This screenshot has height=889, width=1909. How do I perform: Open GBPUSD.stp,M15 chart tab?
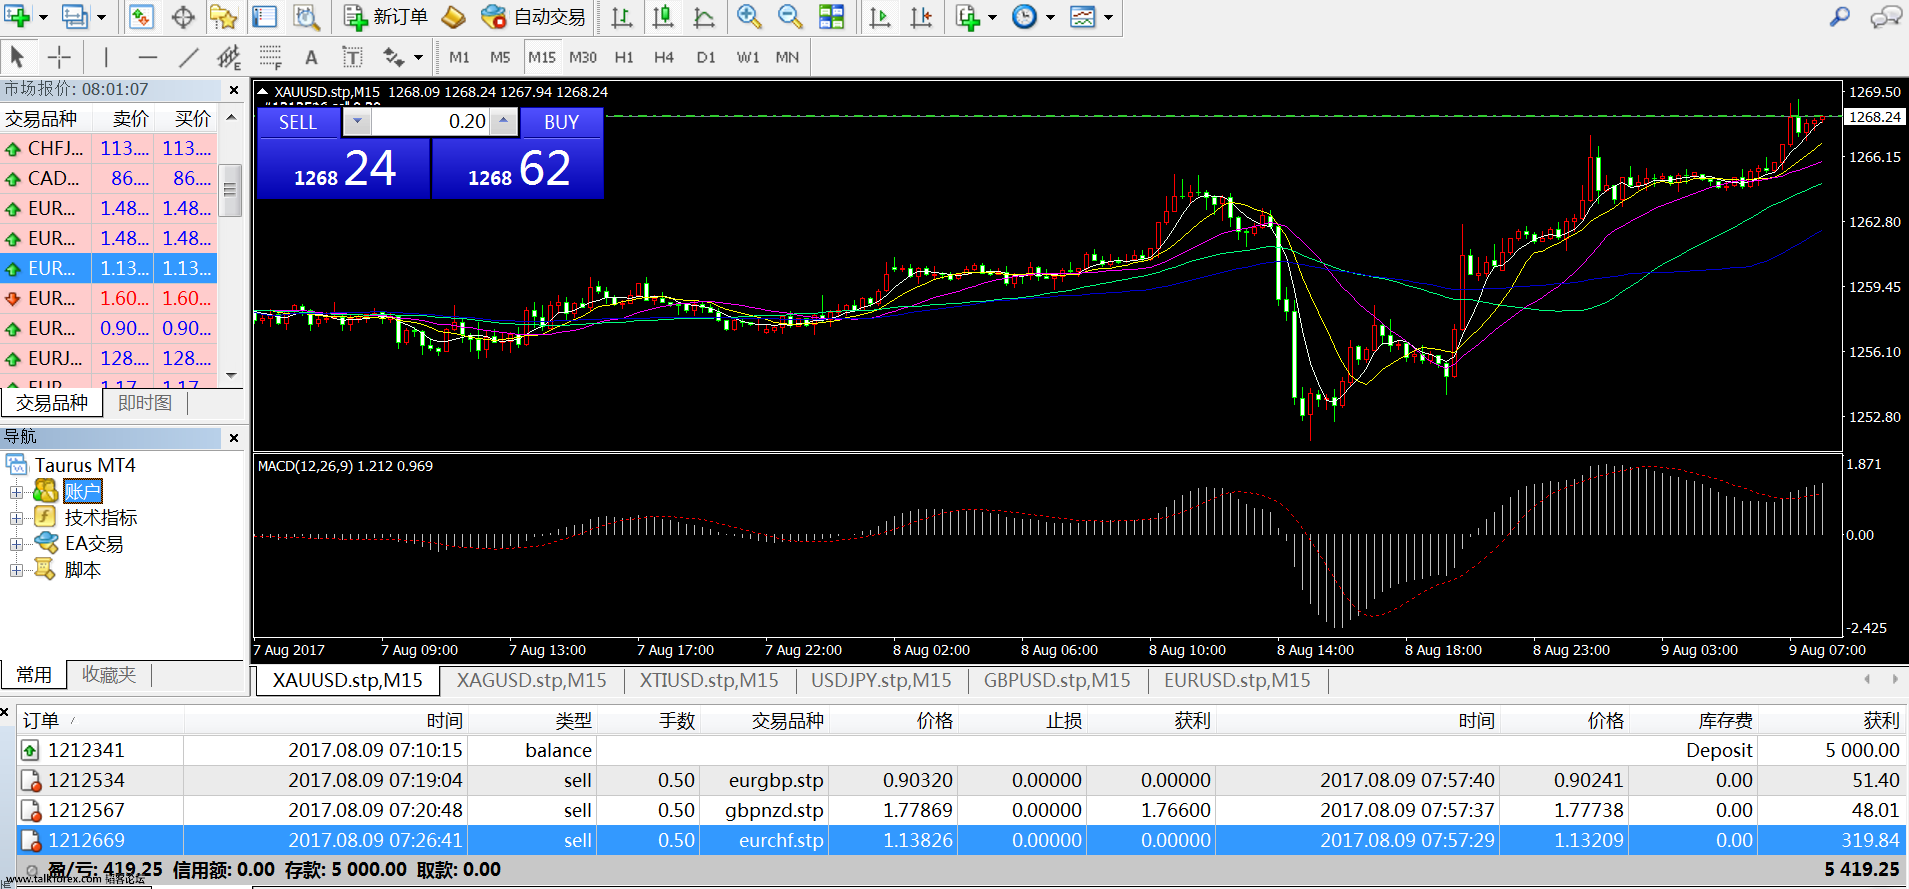(1057, 680)
